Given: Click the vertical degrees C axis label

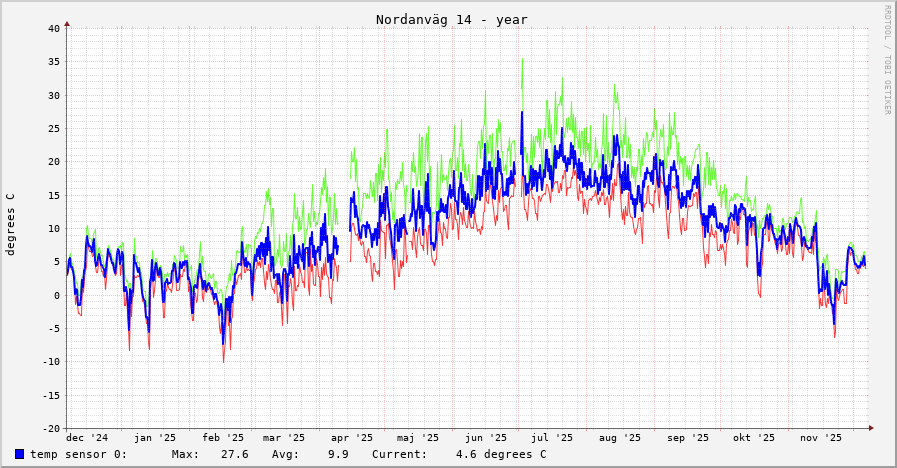Looking at the screenshot, I should click(11, 224).
